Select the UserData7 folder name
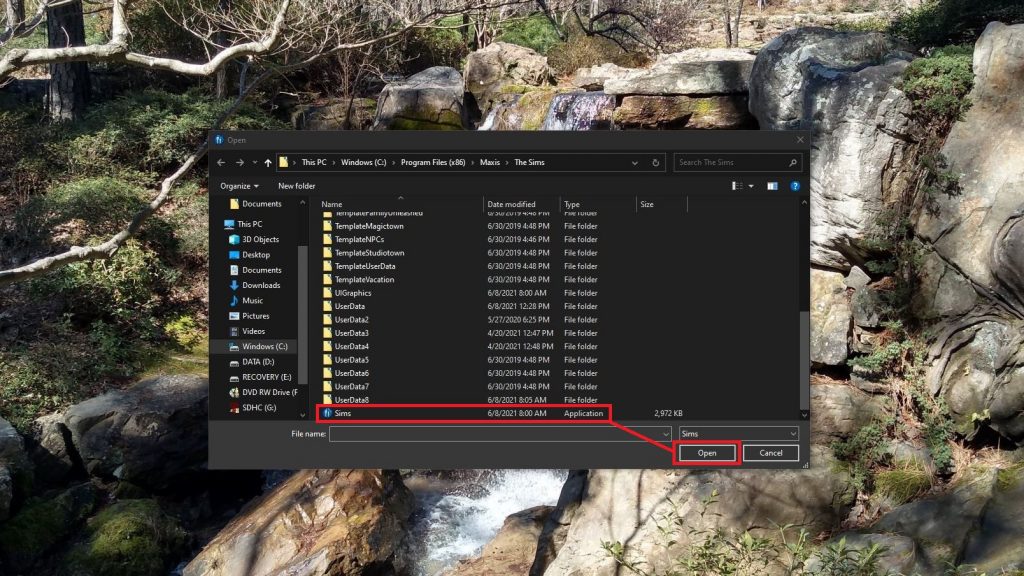Screen dimensions: 1024x576 351,387
